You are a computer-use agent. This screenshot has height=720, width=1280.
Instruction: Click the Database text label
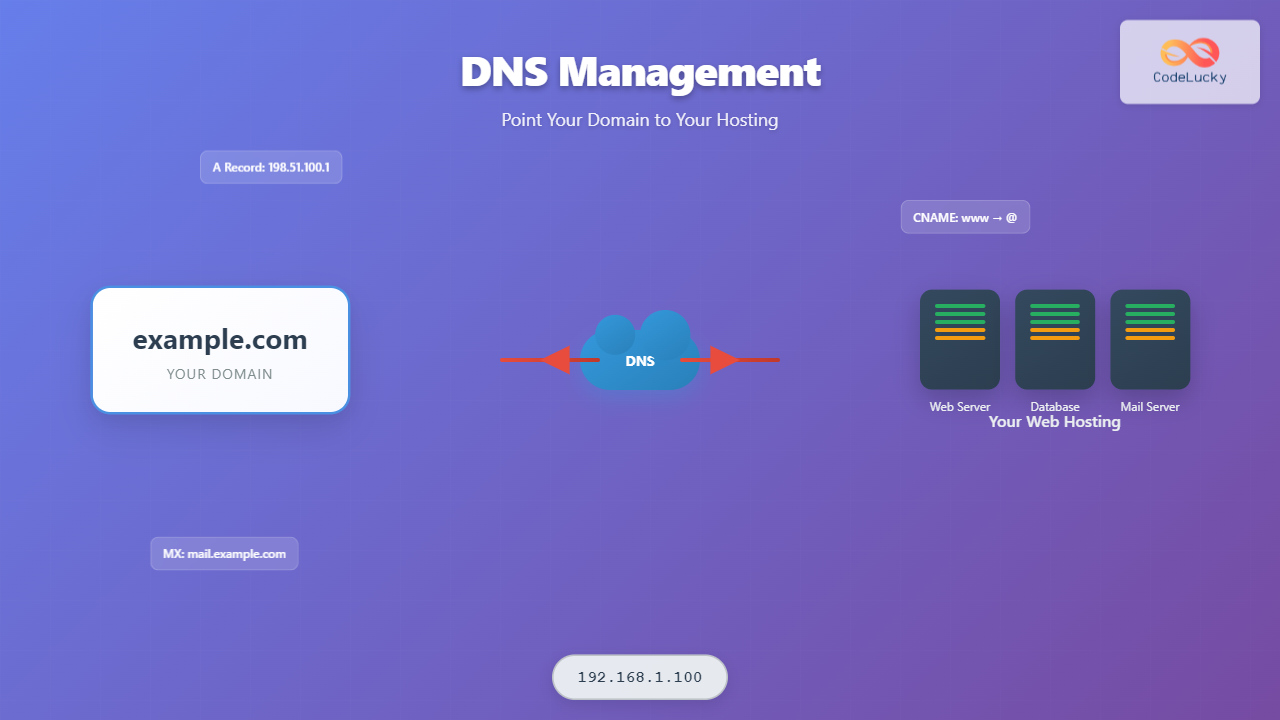[x=1054, y=406]
